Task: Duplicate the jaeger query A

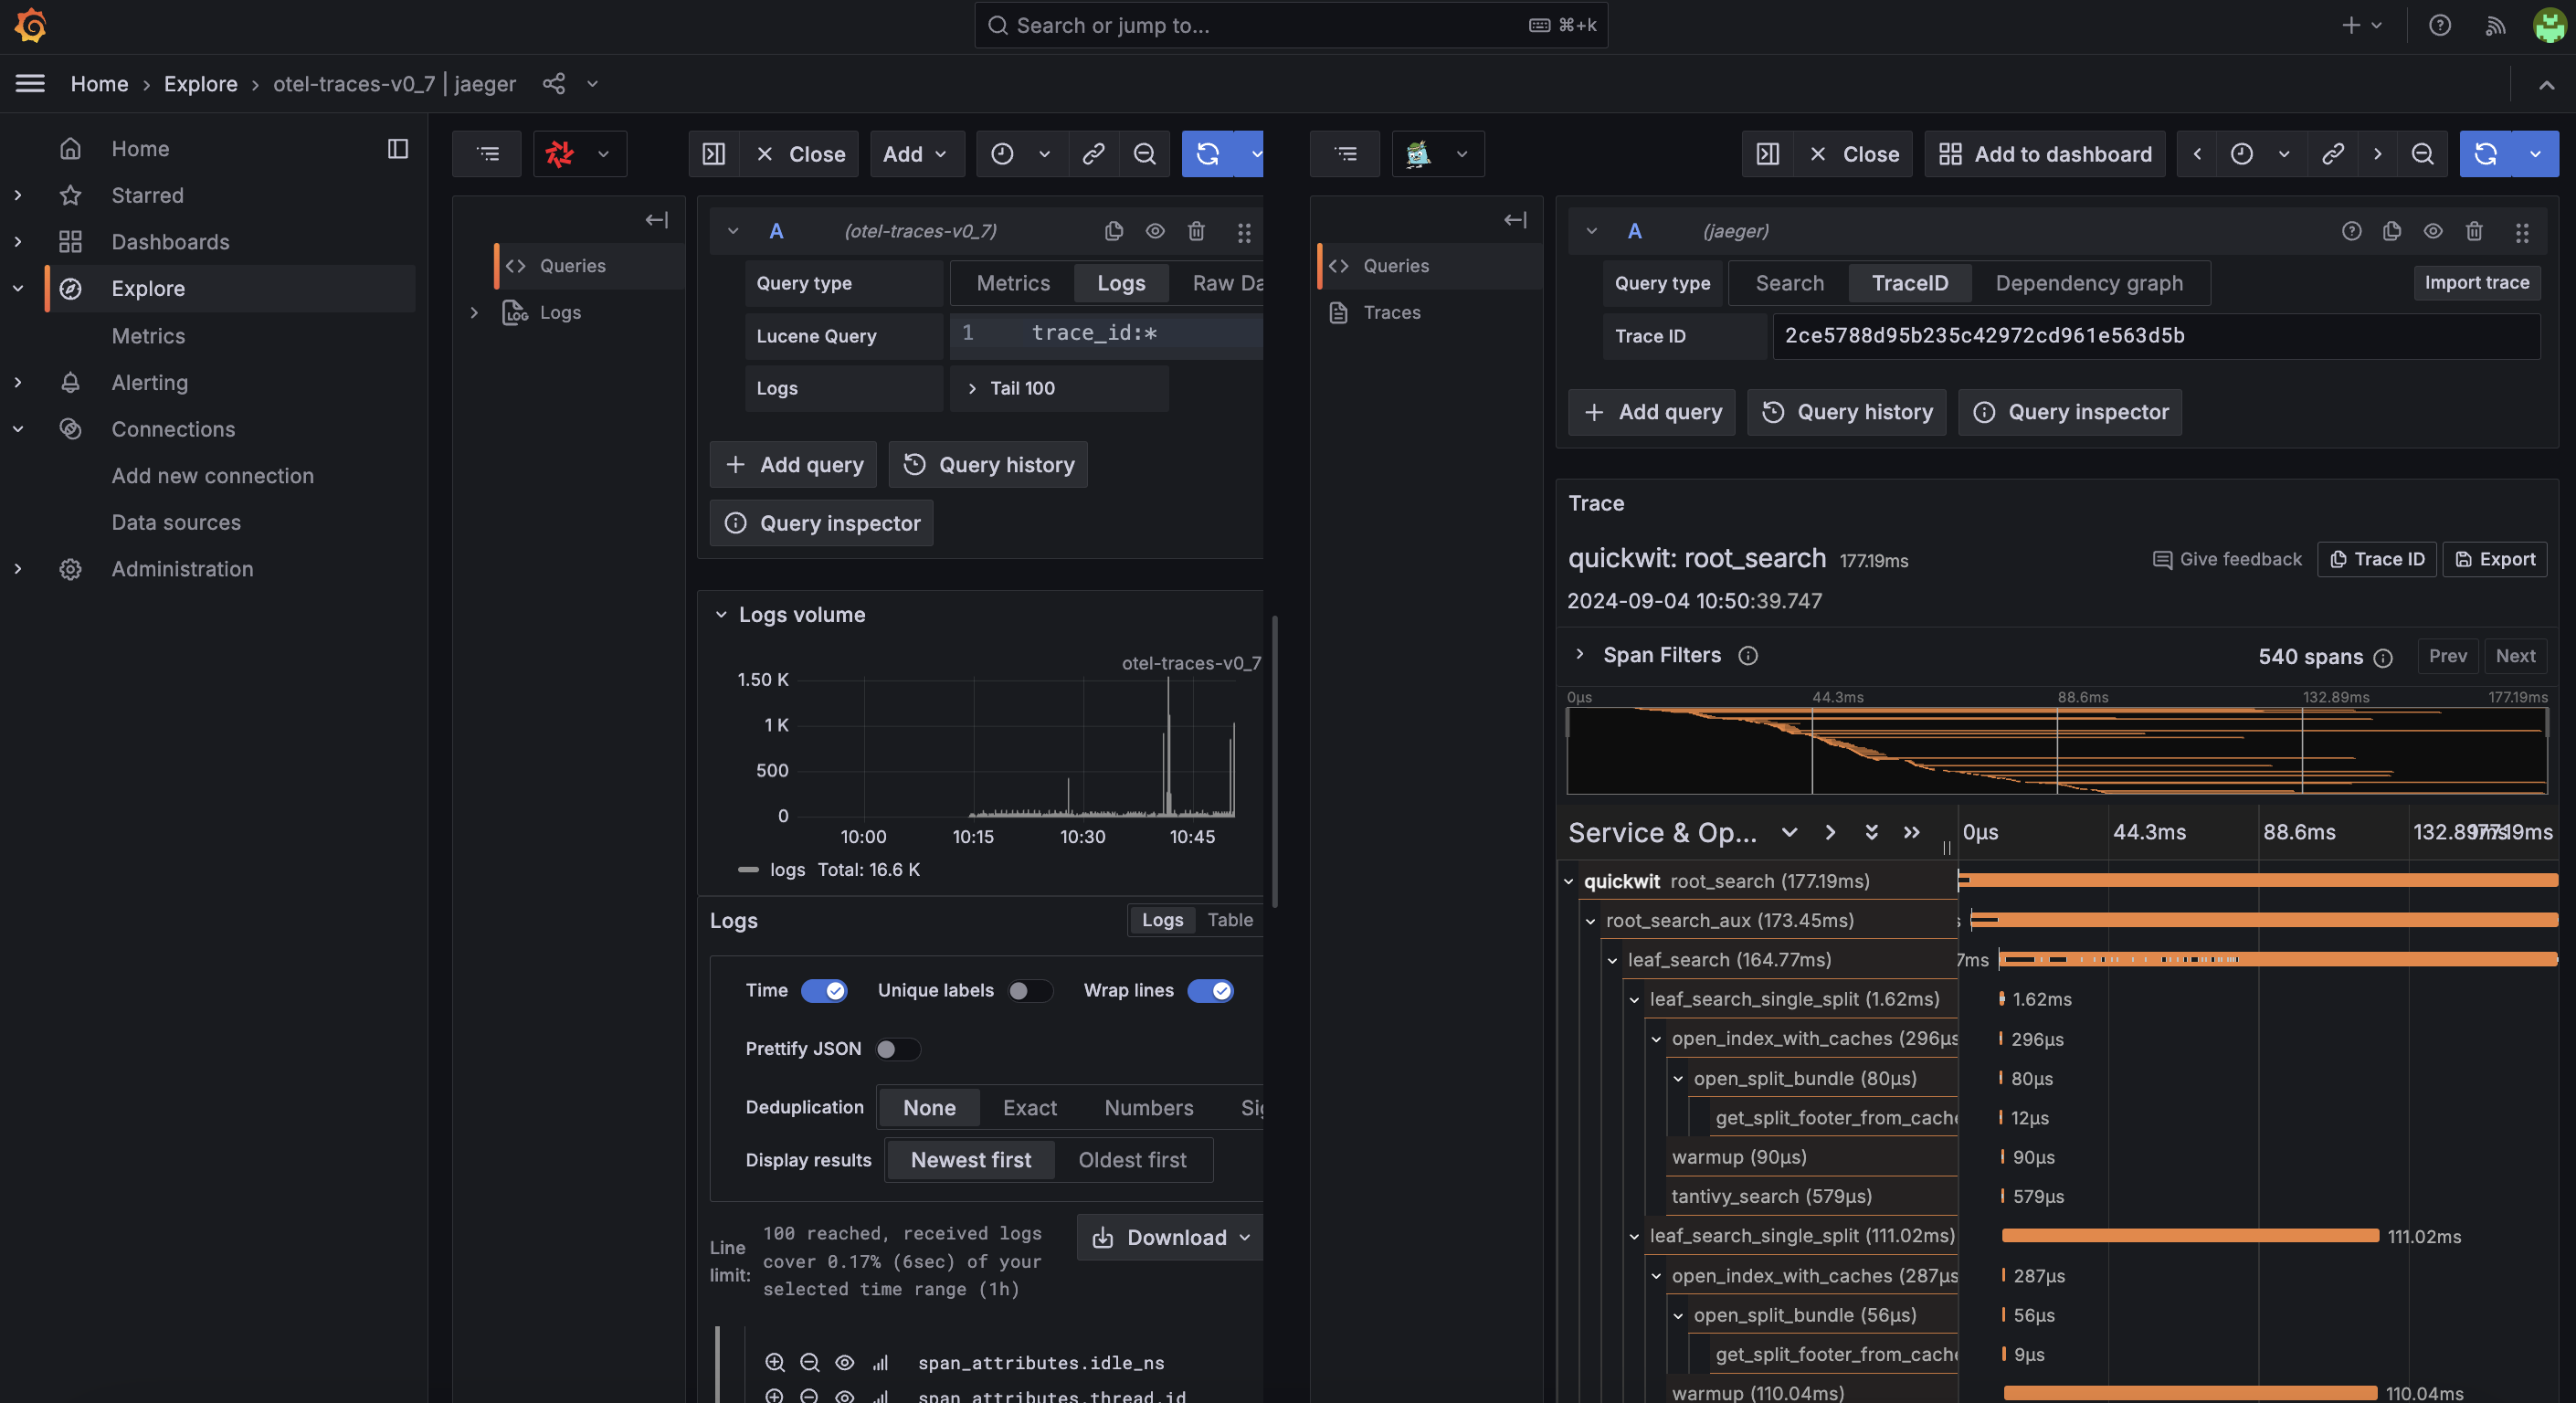Action: [2392, 232]
